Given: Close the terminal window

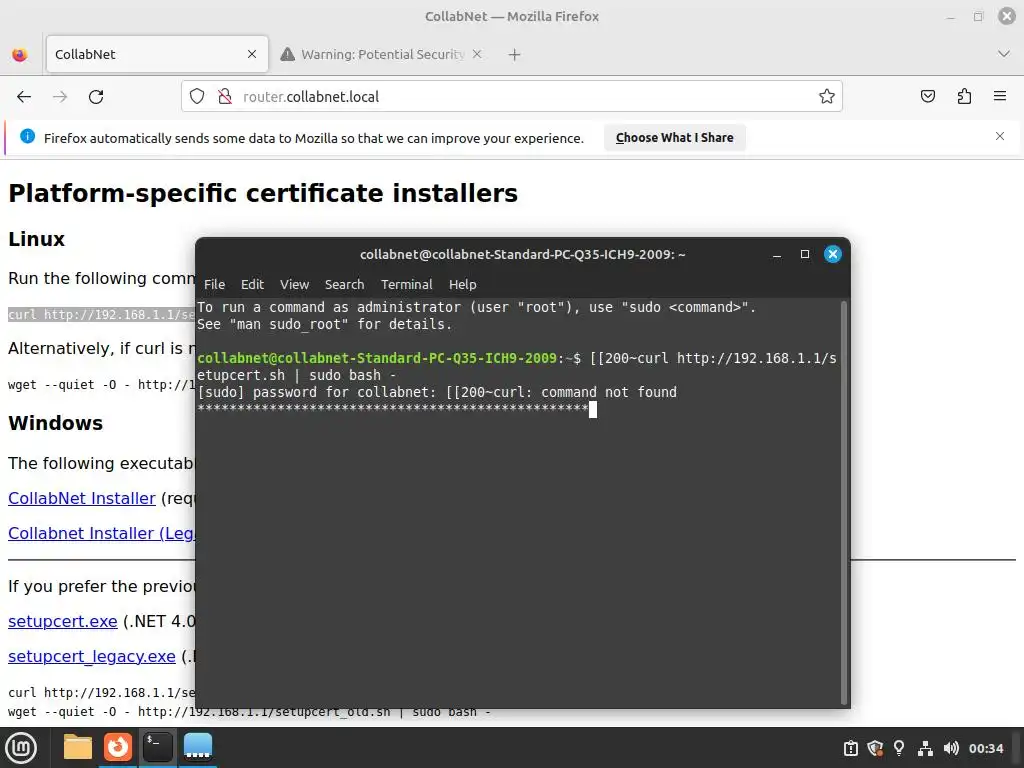Looking at the screenshot, I should tap(833, 254).
